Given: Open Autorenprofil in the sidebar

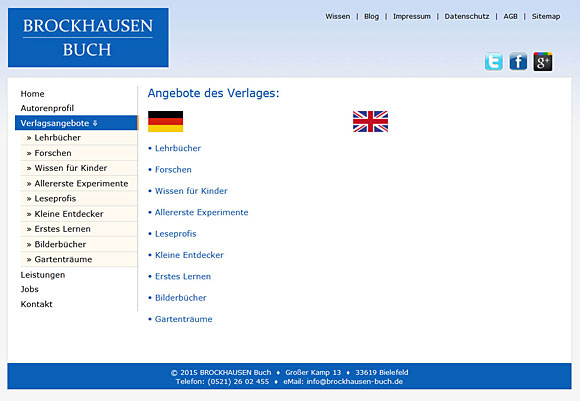Looking at the screenshot, I should point(47,108).
